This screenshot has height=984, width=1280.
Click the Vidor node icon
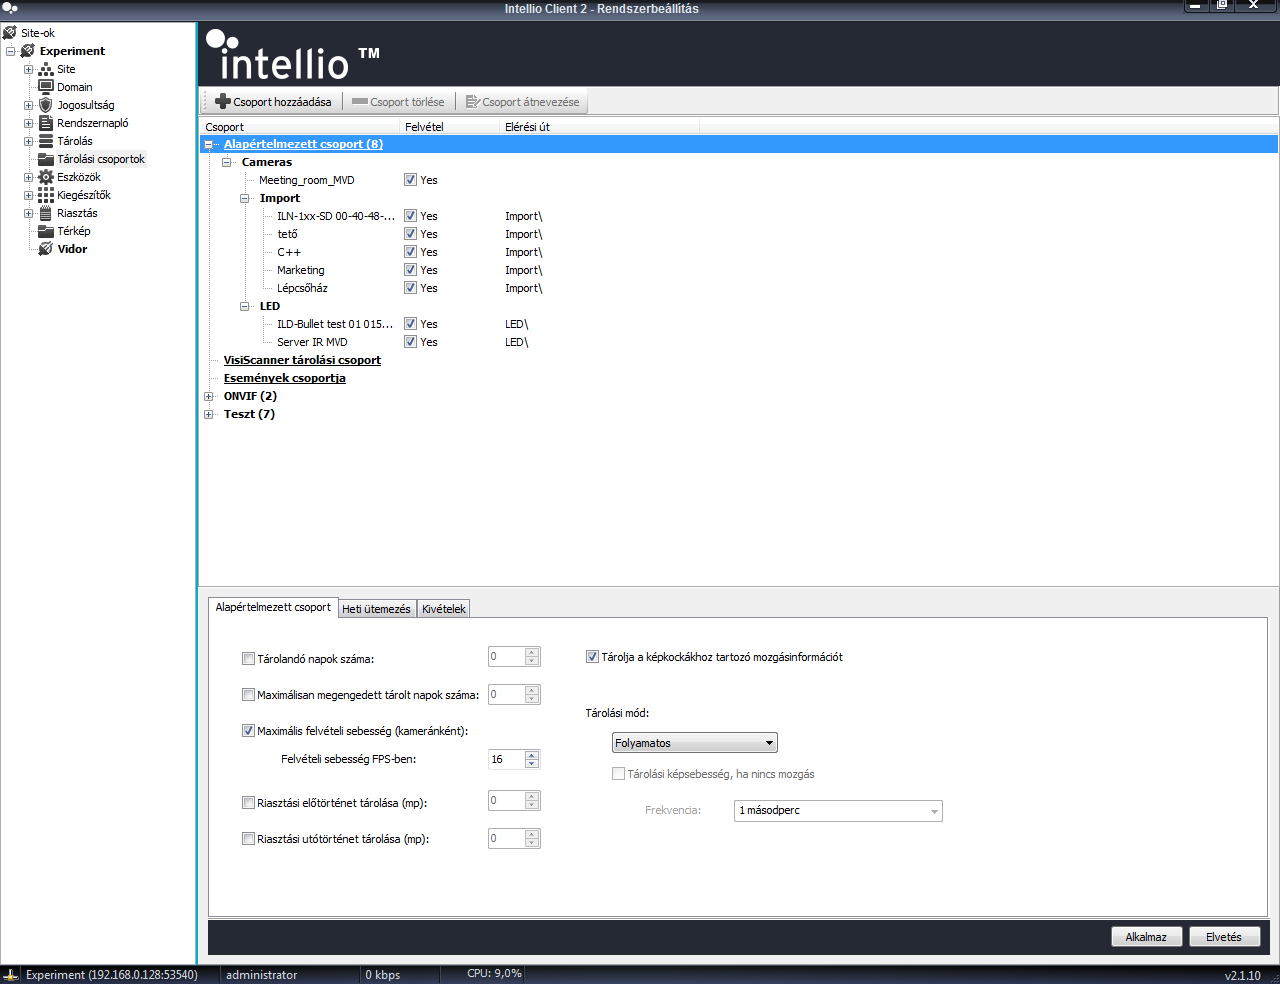[x=46, y=249]
